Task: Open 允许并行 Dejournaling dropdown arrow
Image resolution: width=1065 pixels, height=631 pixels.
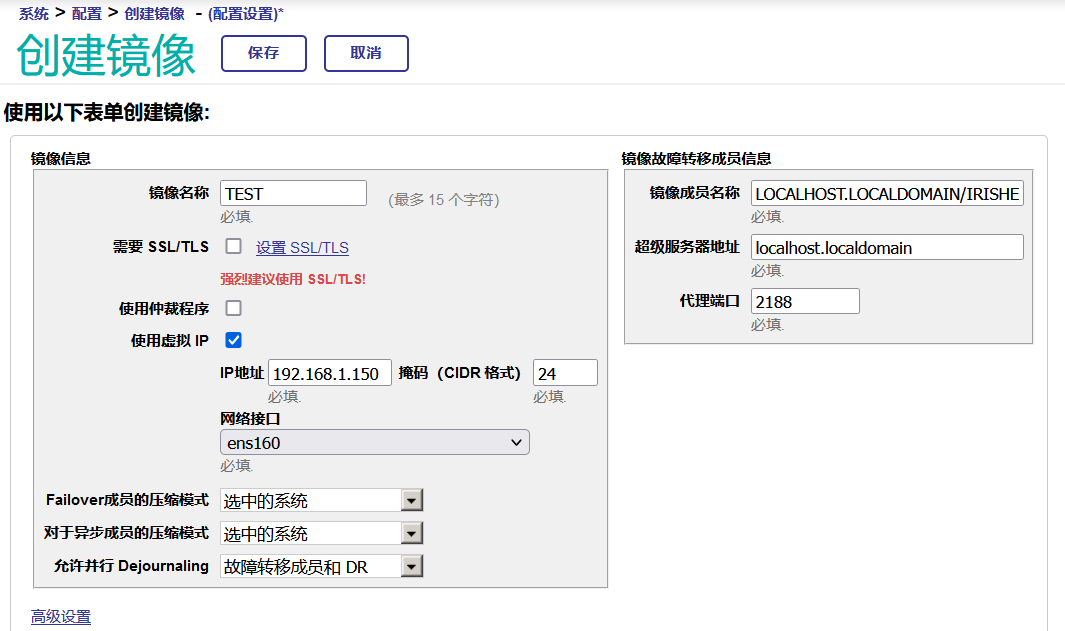Action: (411, 567)
